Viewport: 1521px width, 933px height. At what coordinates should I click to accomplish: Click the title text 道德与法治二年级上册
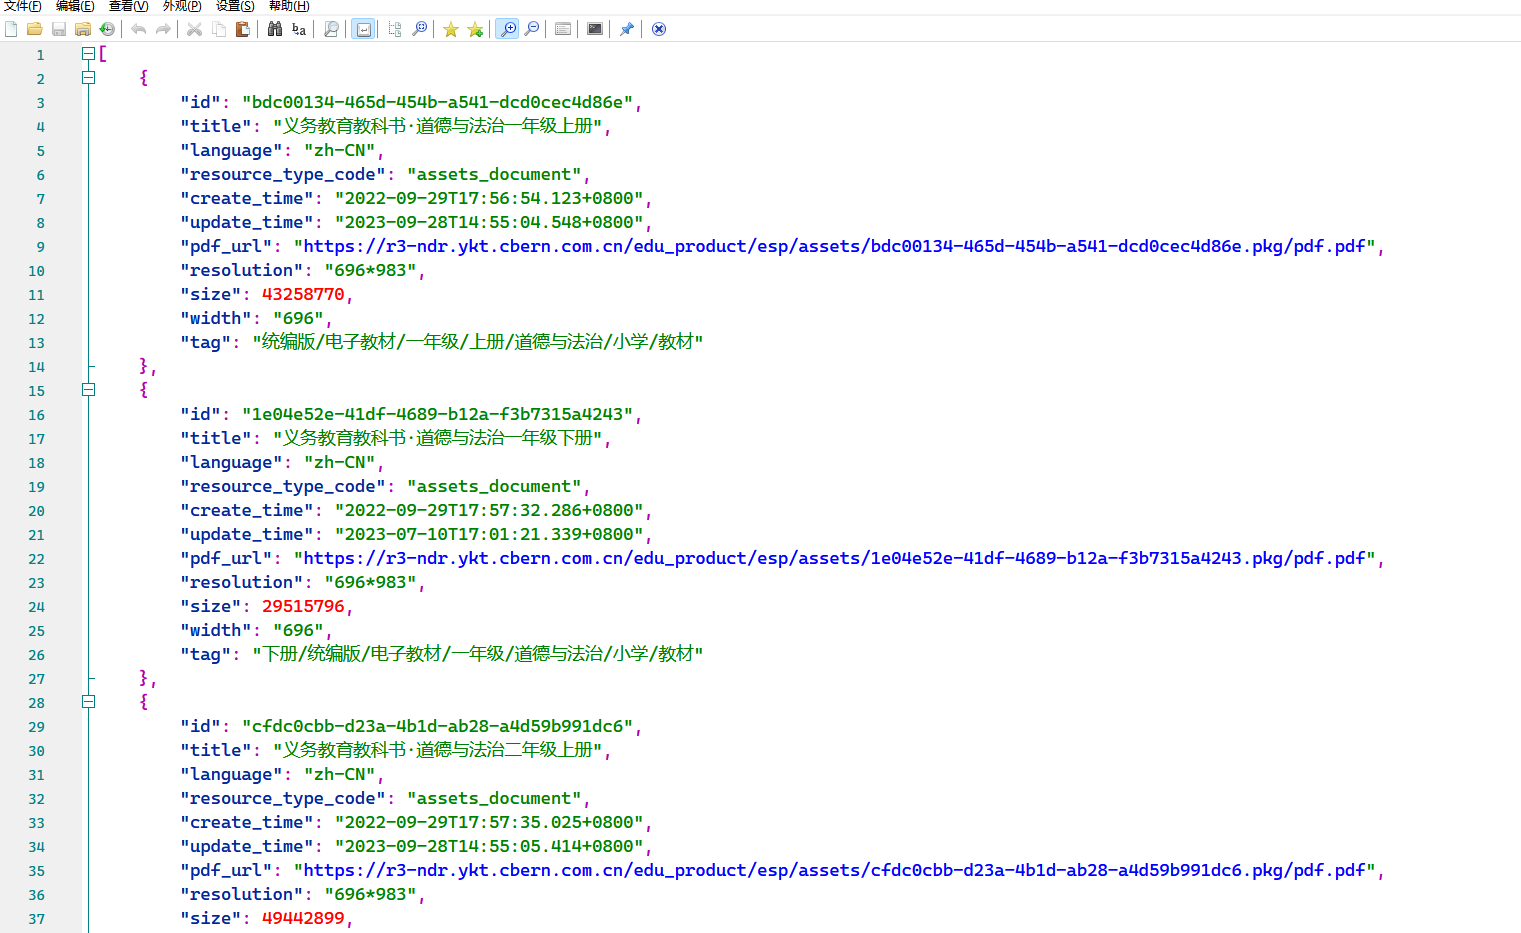(x=505, y=750)
